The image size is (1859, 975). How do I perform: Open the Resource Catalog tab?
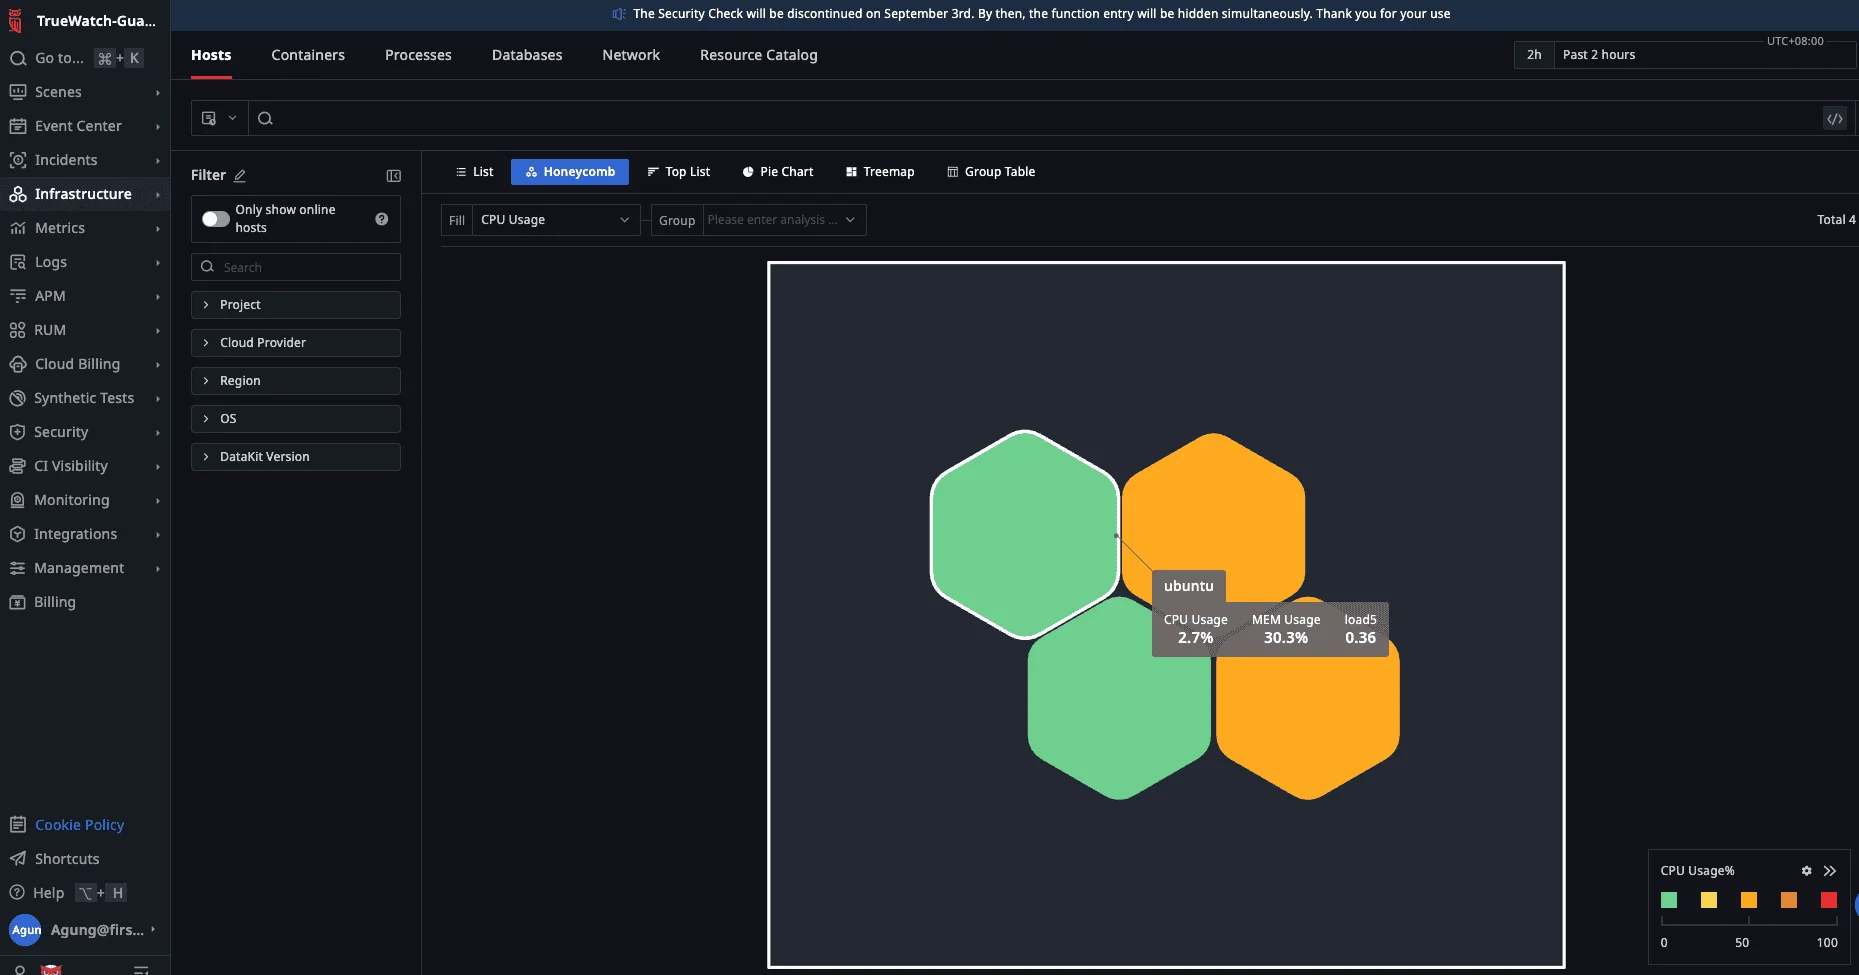click(x=758, y=55)
